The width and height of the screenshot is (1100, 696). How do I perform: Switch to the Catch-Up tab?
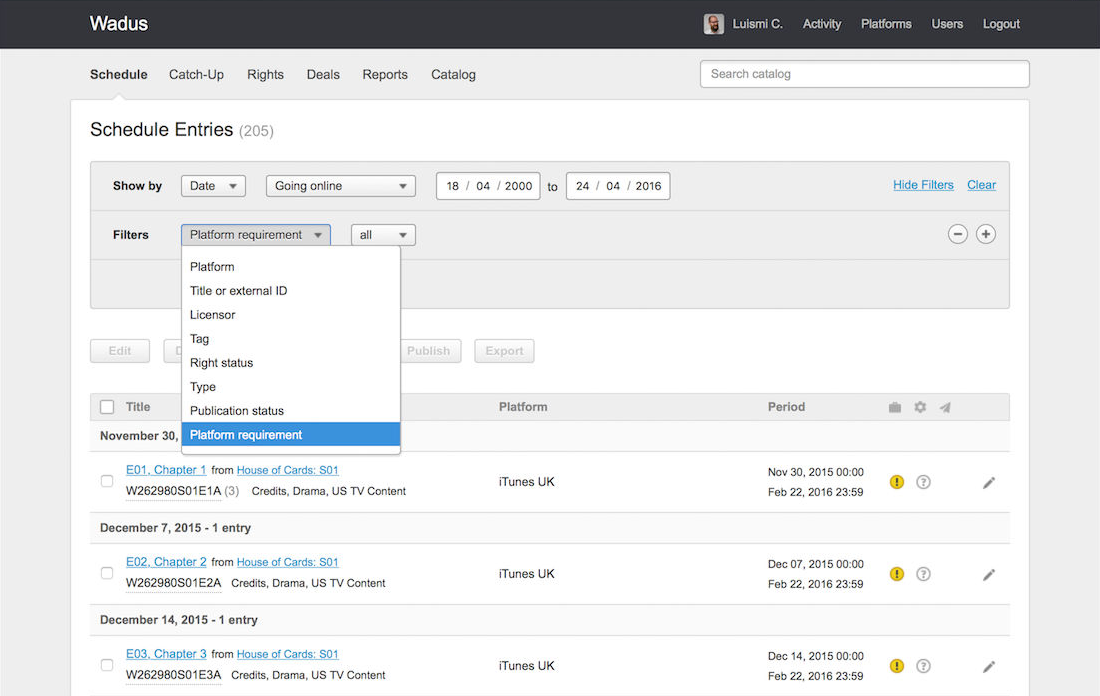[x=196, y=75]
